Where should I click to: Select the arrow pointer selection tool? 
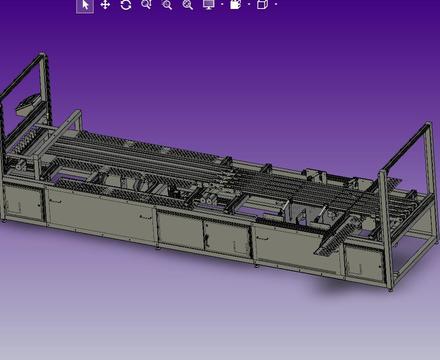[x=85, y=5]
